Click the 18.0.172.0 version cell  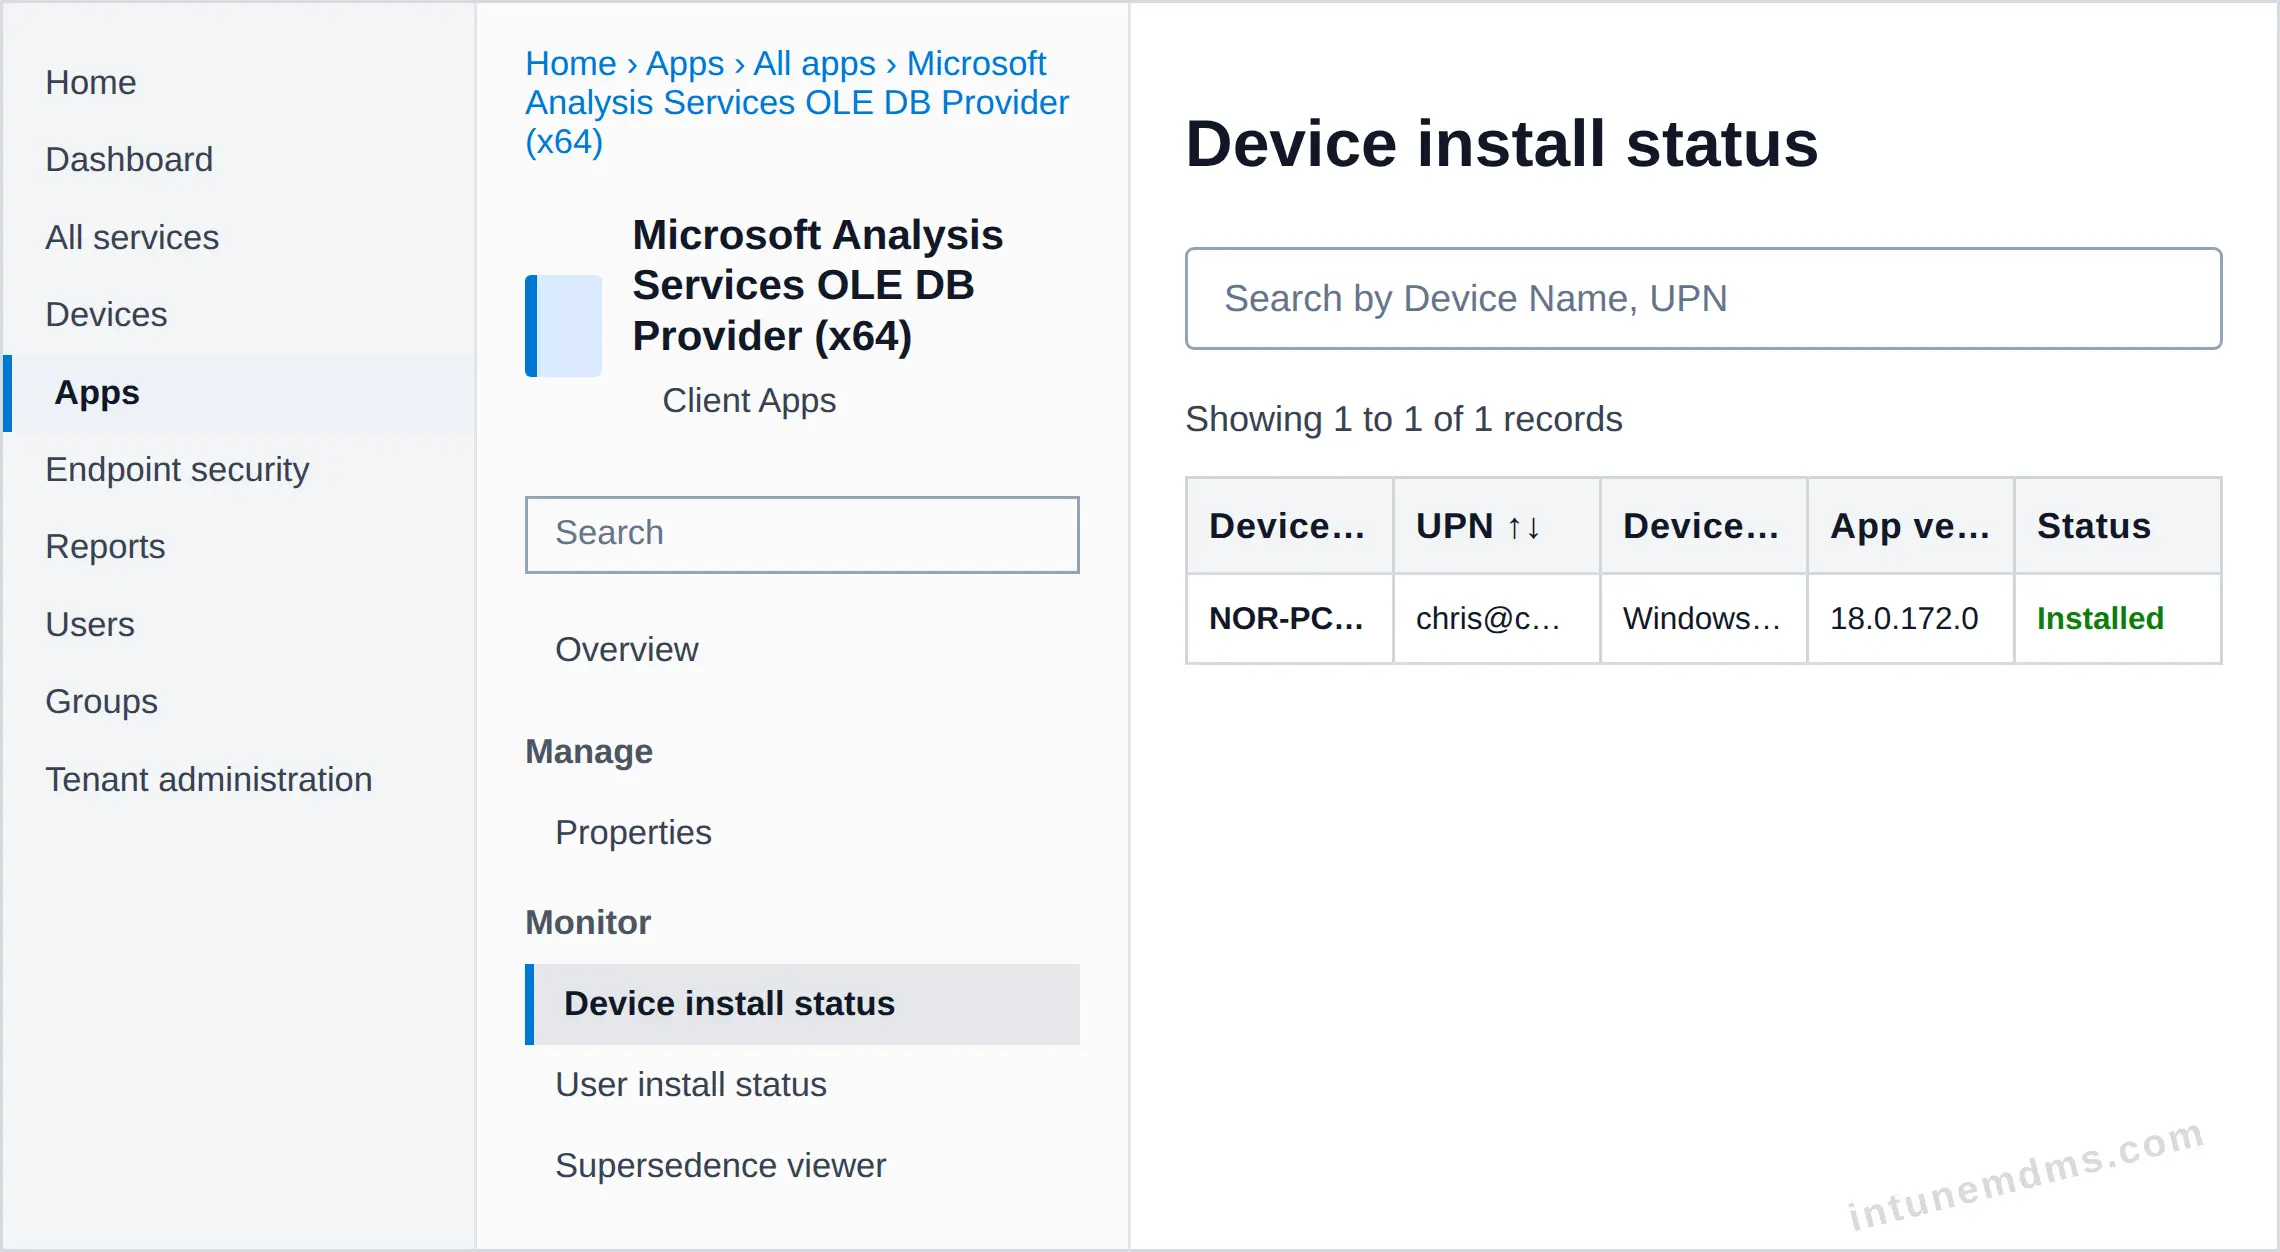point(1911,618)
